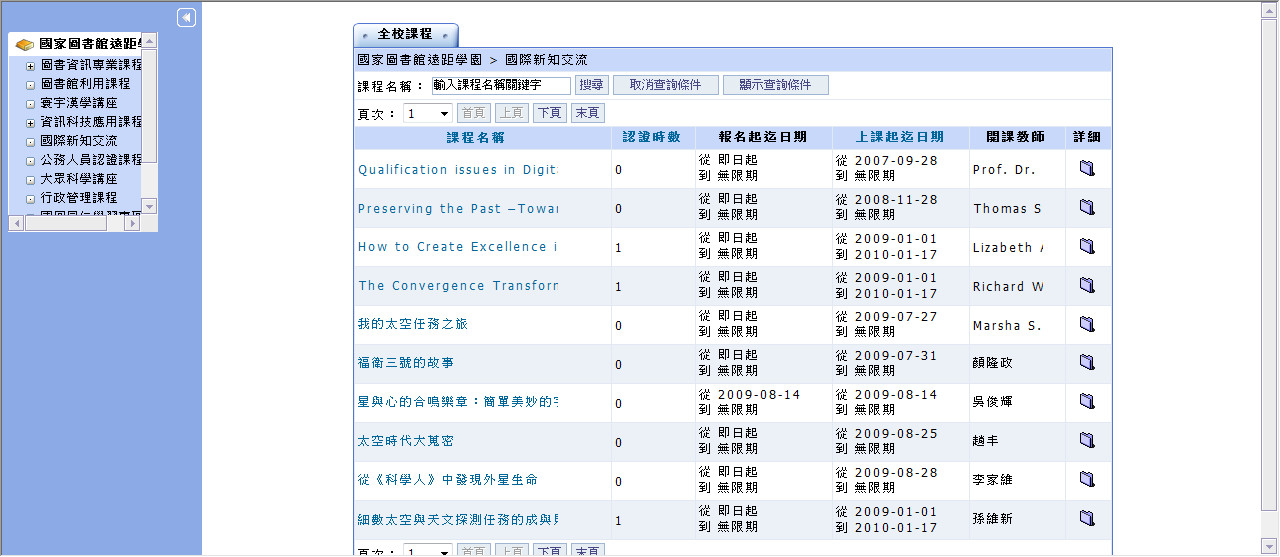Open details icon for 福衛三號的故事

pos(1087,363)
